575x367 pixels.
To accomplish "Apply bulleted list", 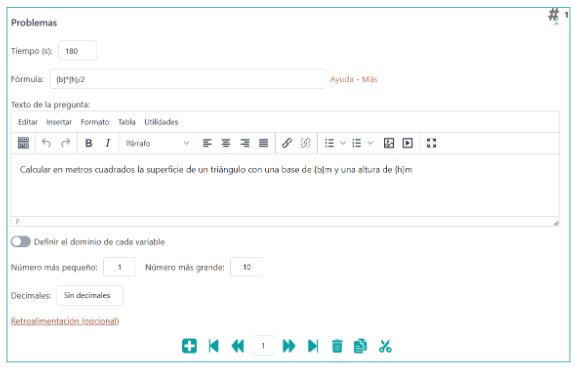I will (x=329, y=143).
